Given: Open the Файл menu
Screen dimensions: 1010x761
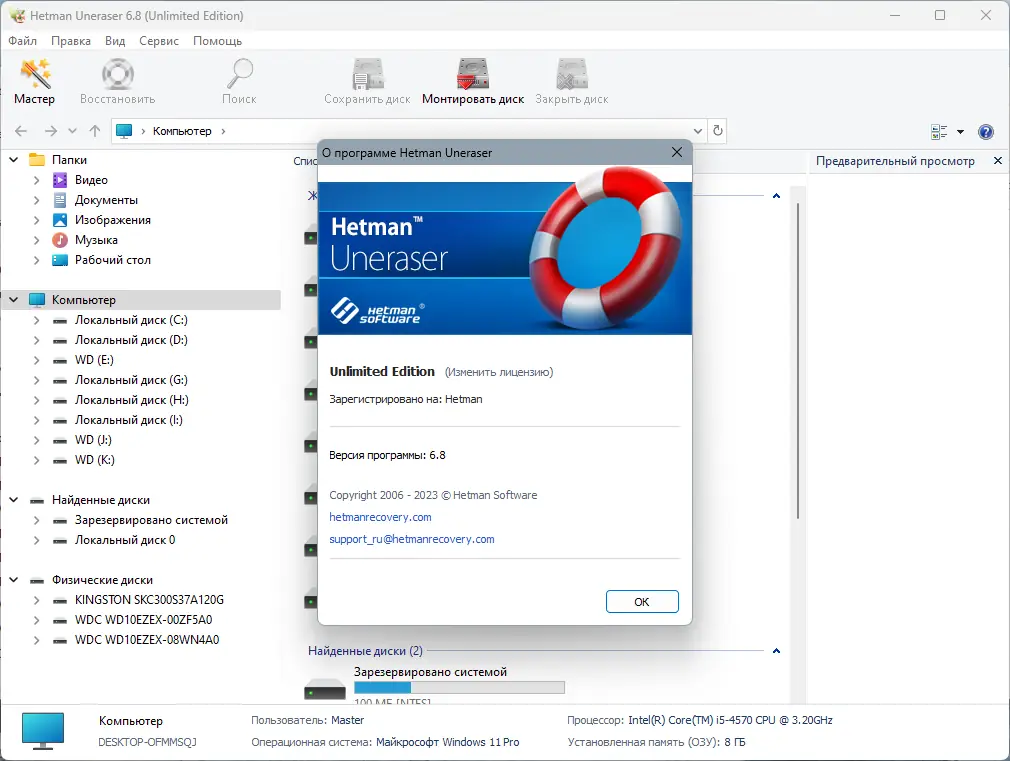Looking at the screenshot, I should (x=22, y=41).
